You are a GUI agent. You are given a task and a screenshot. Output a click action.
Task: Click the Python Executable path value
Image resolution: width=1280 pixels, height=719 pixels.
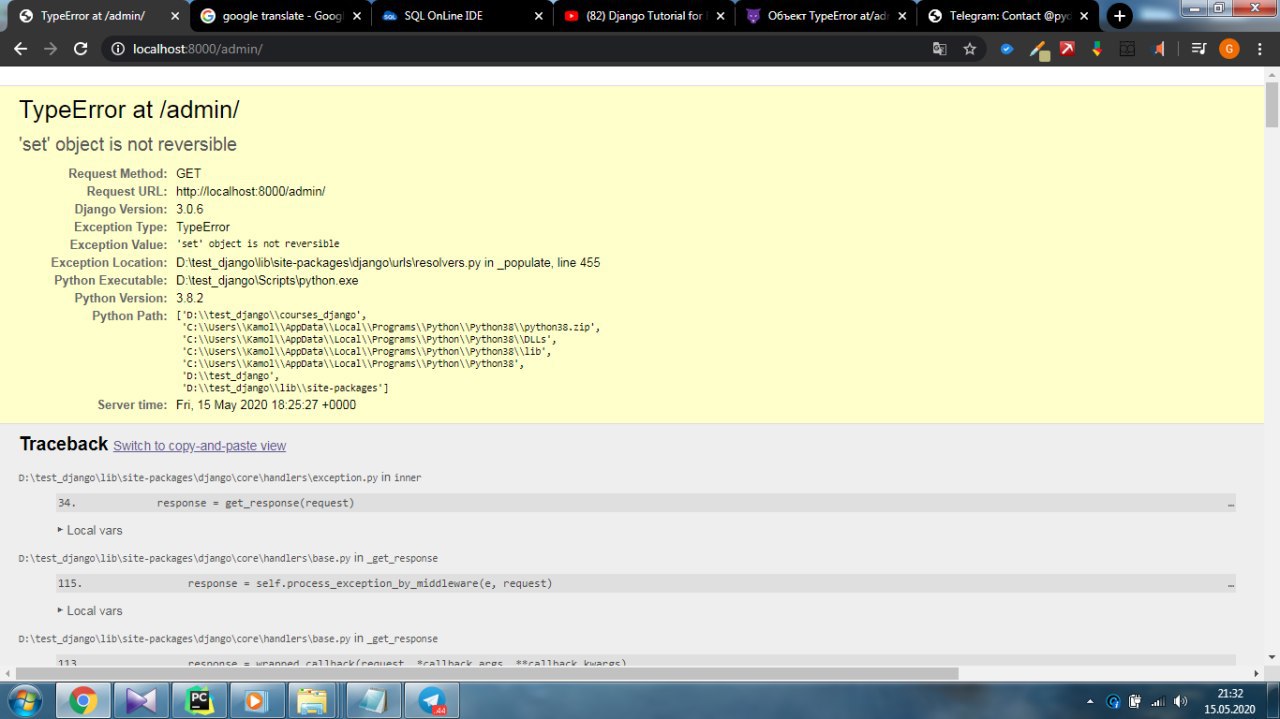[x=267, y=281]
